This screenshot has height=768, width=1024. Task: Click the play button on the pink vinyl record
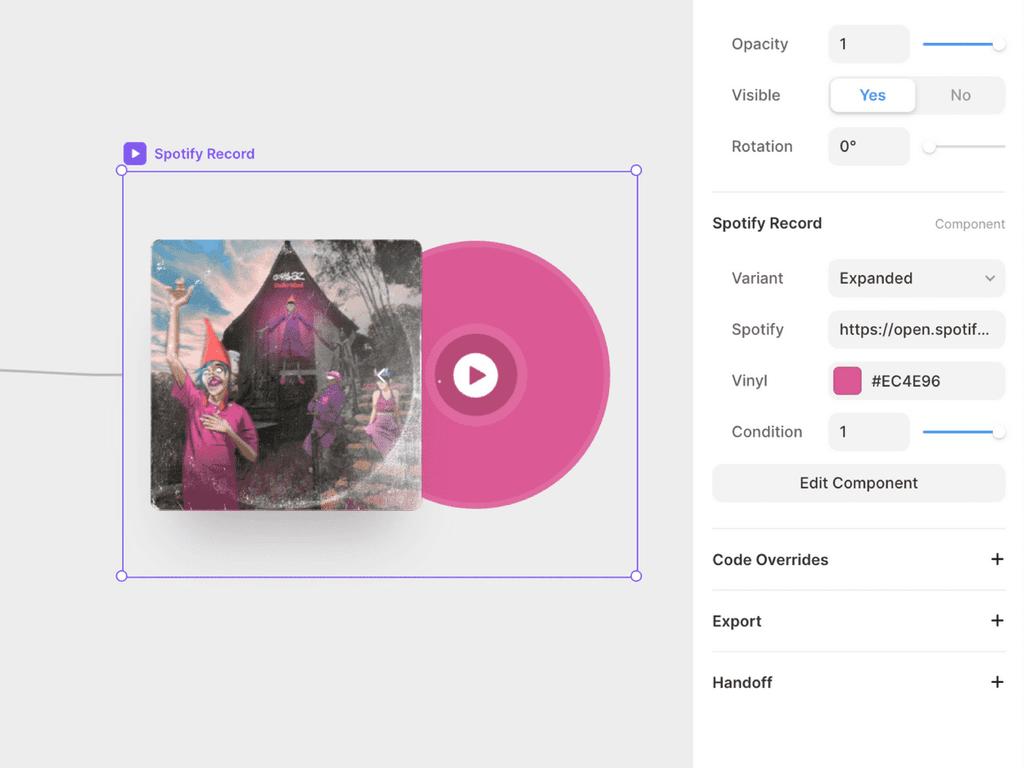pos(477,375)
